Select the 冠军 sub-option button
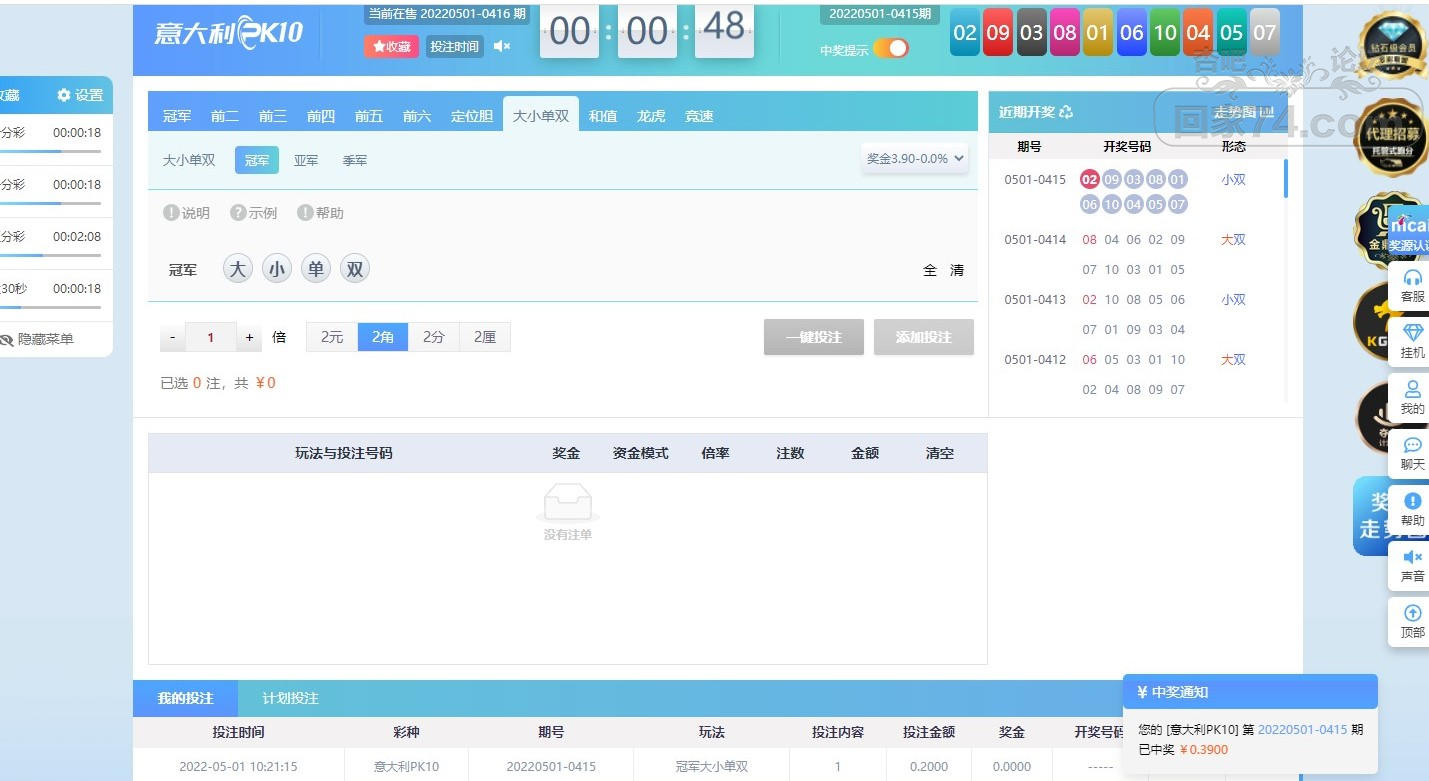Viewport: 1429px width, 781px height. point(257,160)
